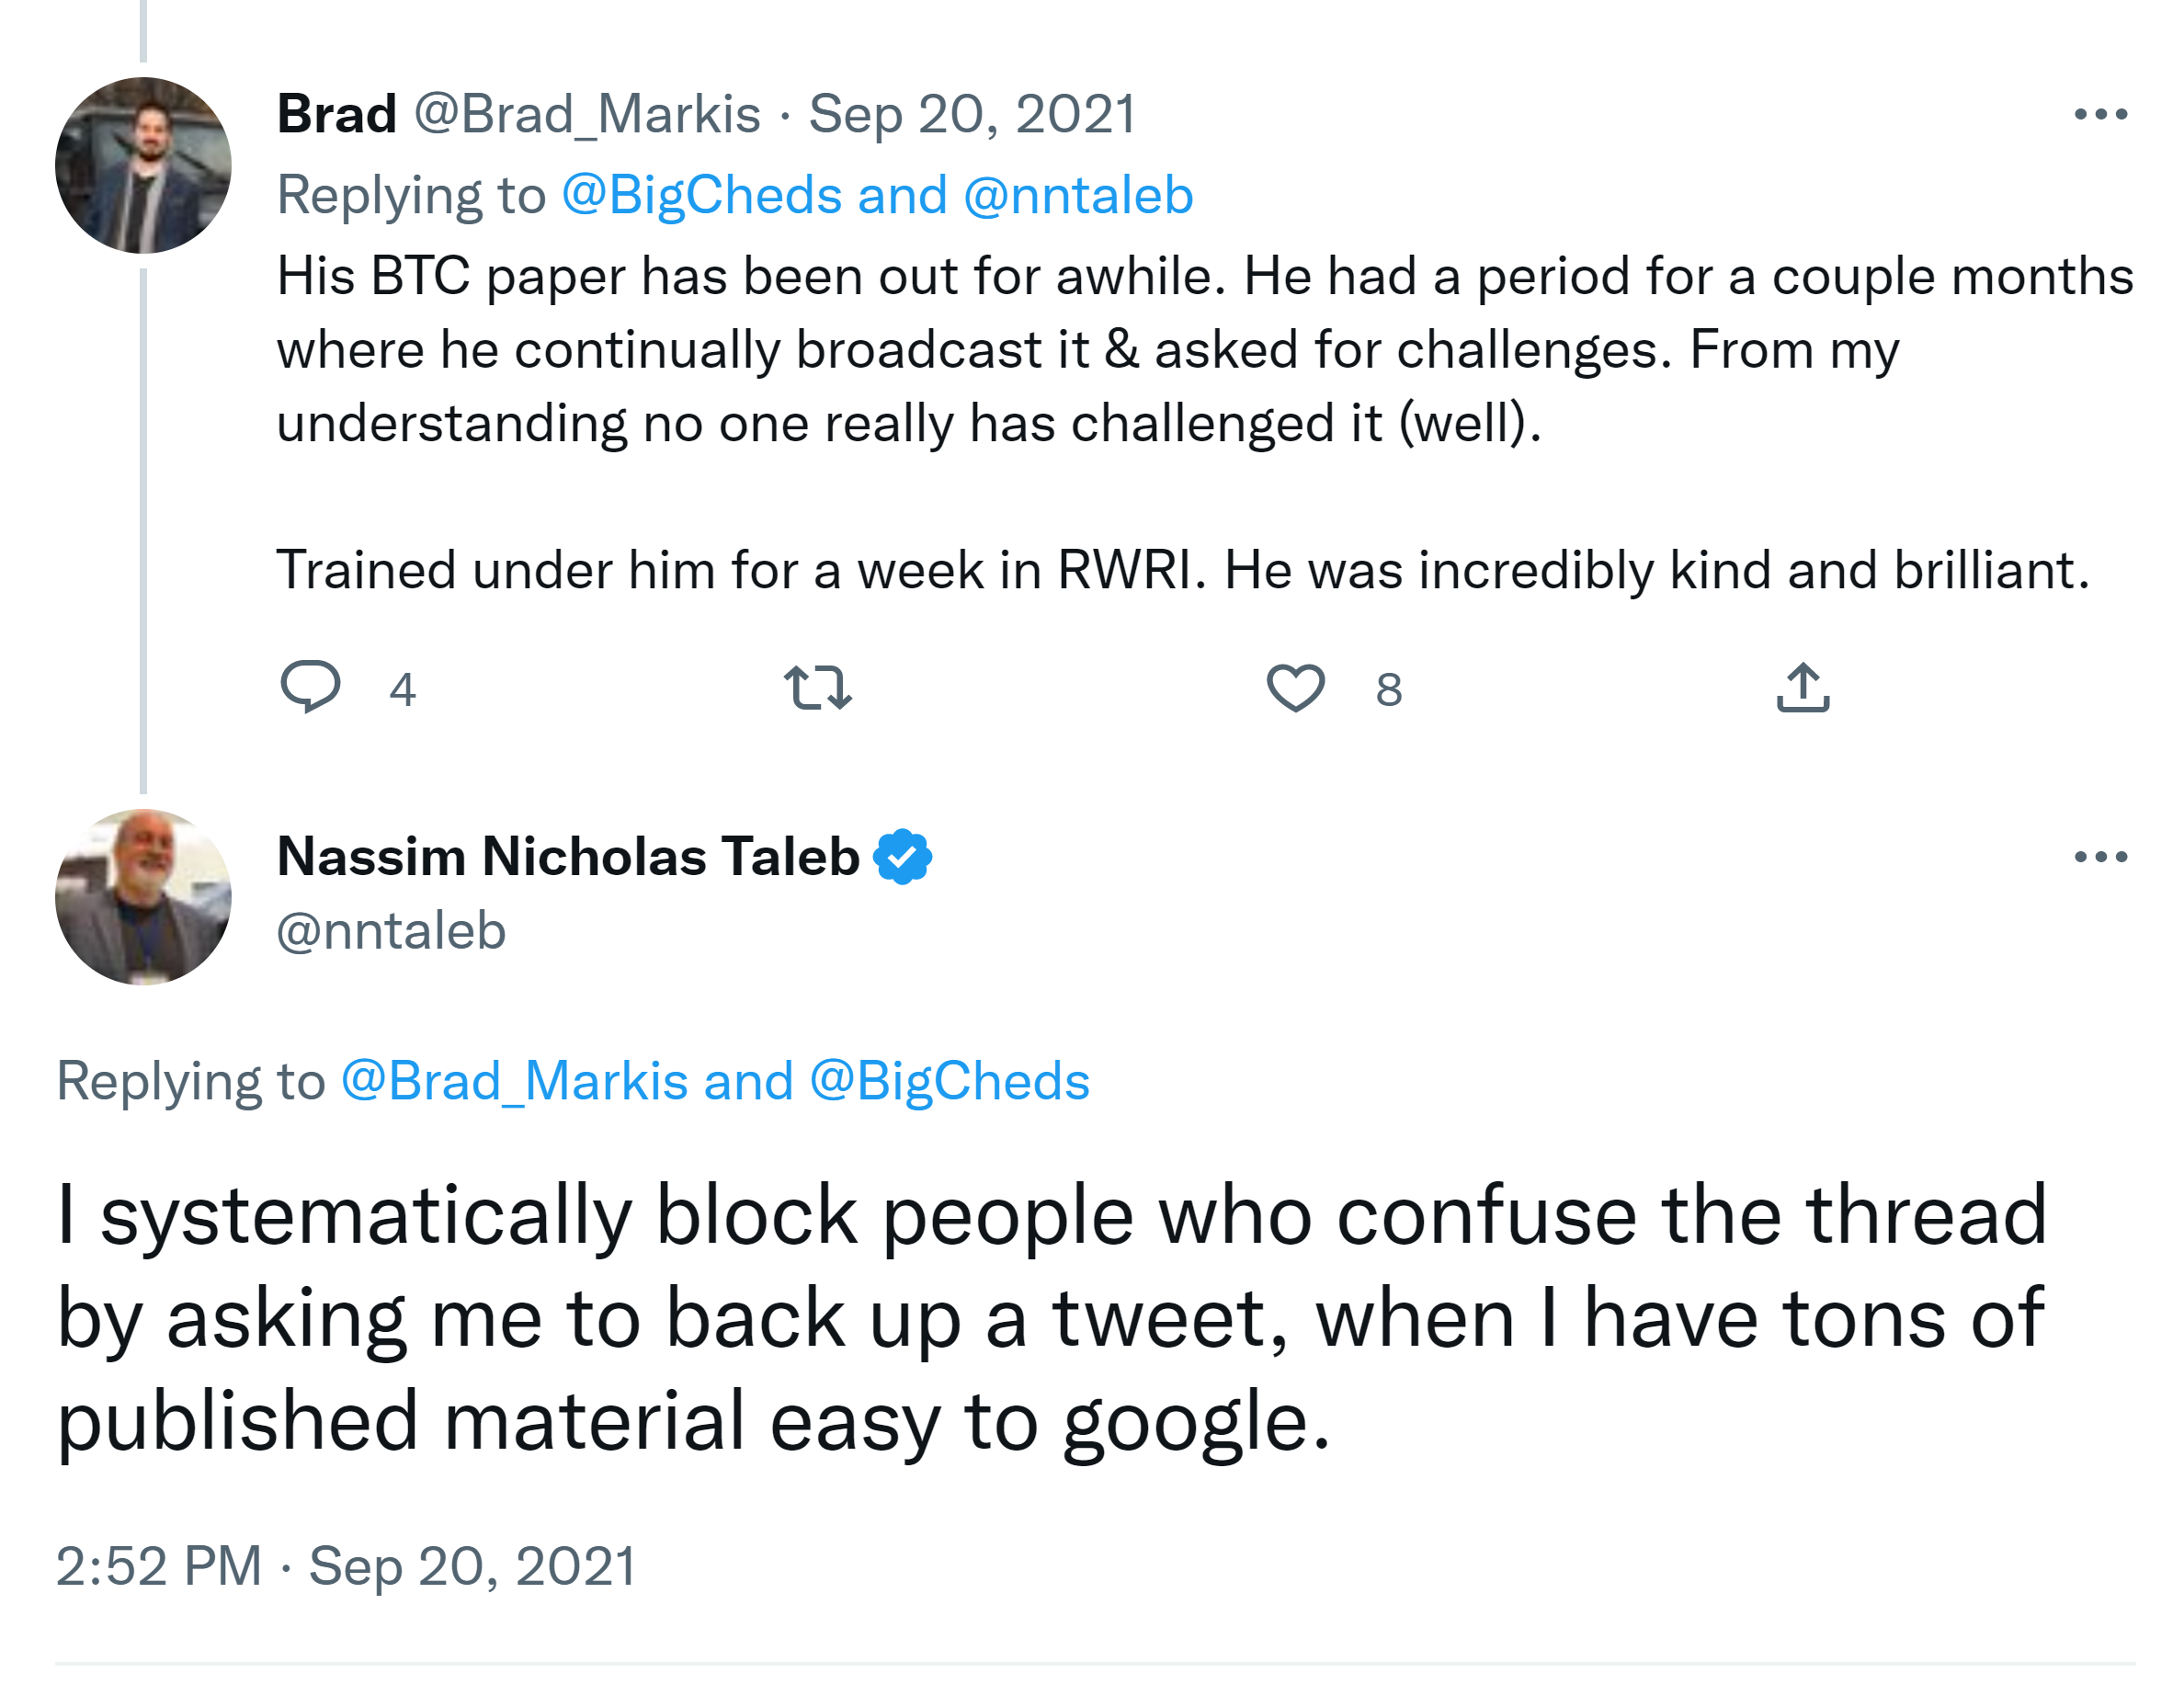Click Taleb's tweet text about blocking people
The height and width of the screenshot is (1707, 2184).
[x=1050, y=1318]
